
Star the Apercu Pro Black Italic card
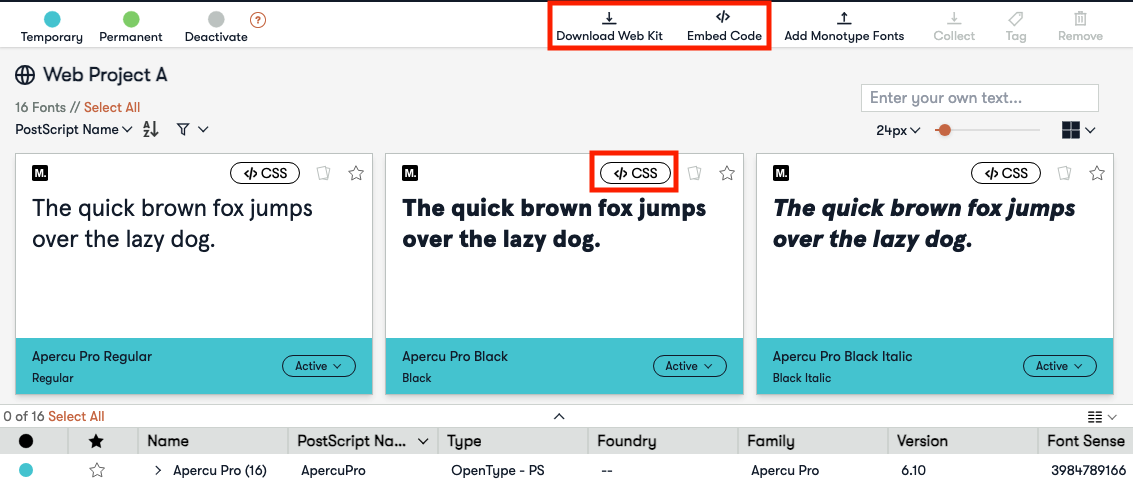[x=1097, y=173]
